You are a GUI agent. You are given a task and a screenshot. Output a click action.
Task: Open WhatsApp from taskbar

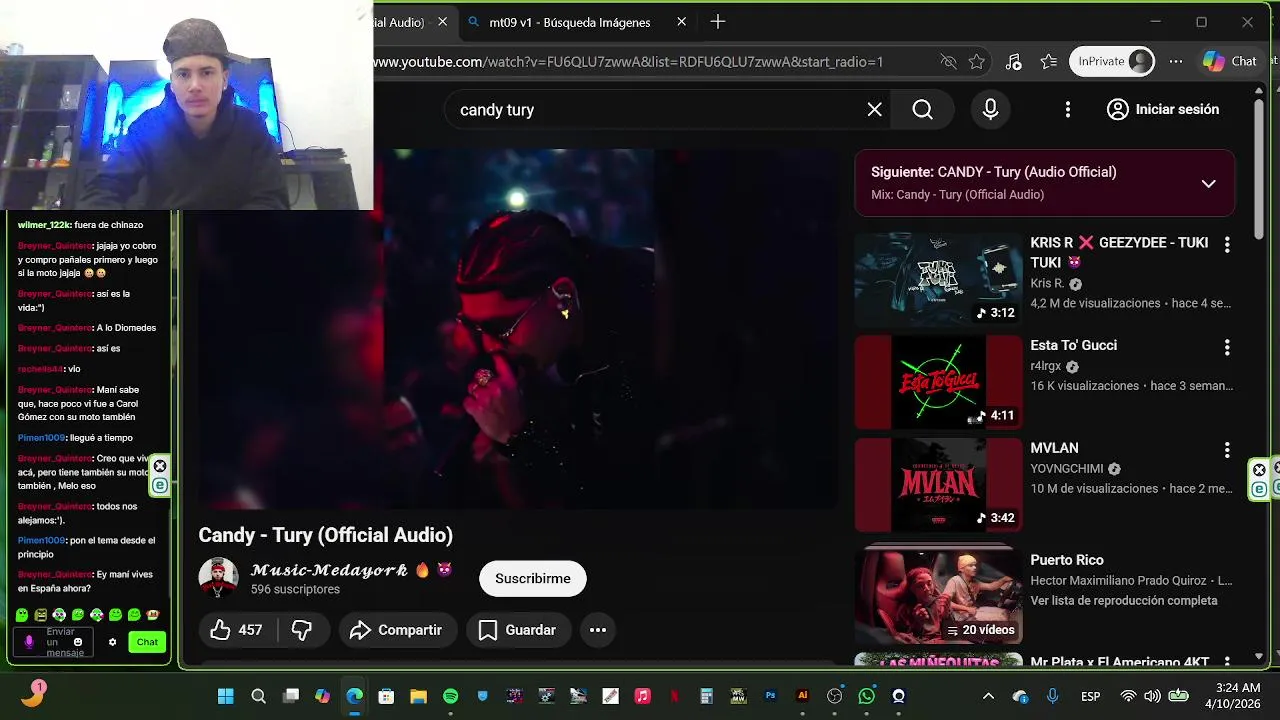coord(866,696)
